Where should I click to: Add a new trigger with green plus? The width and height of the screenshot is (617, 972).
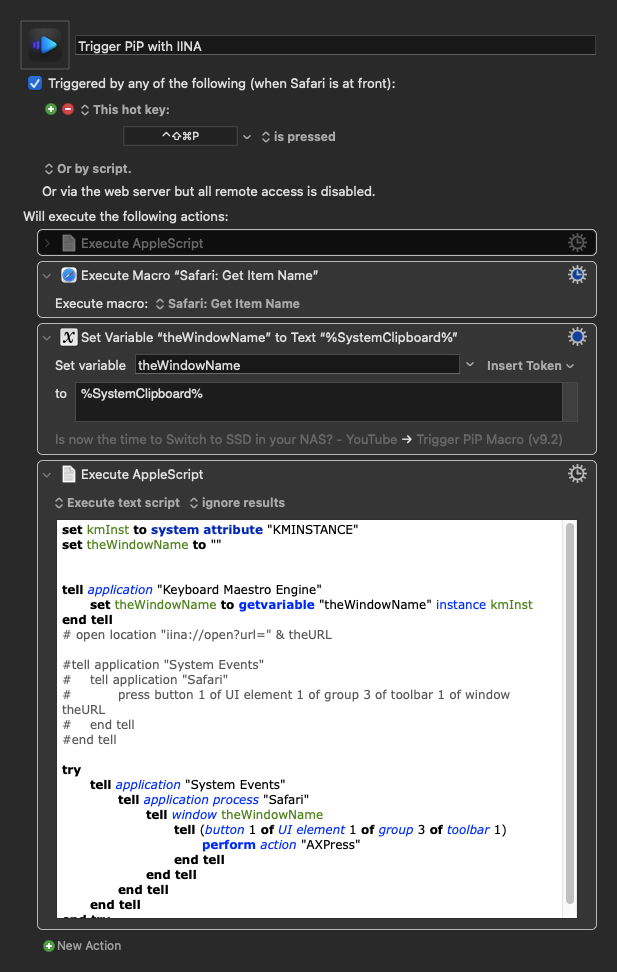click(51, 109)
